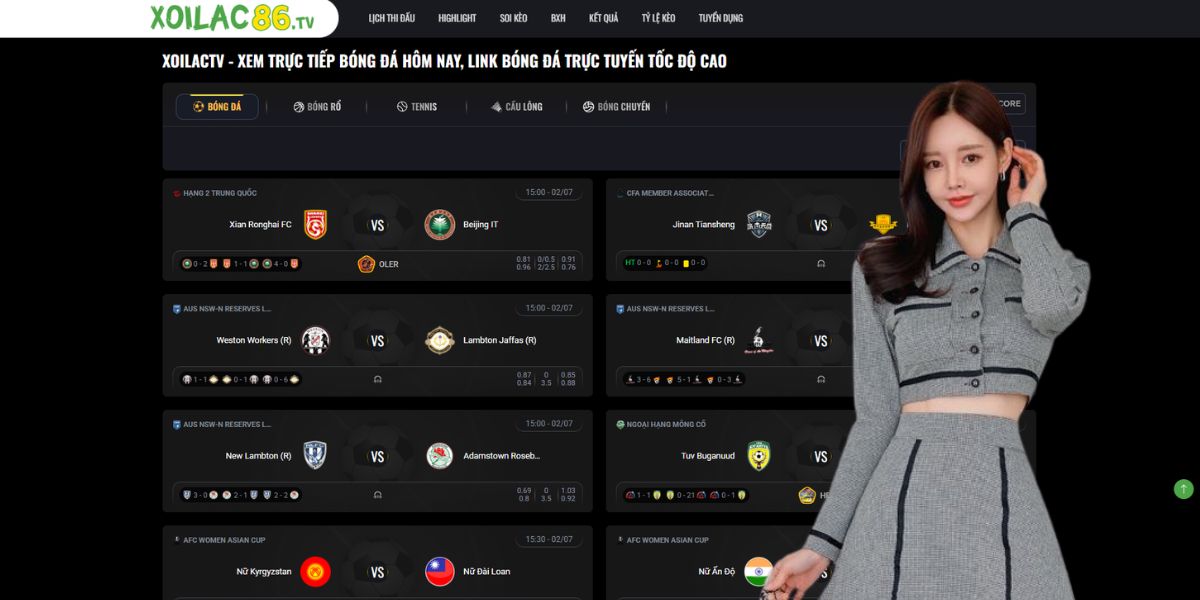Open the New Lambton (R) shield logo

coord(316,456)
